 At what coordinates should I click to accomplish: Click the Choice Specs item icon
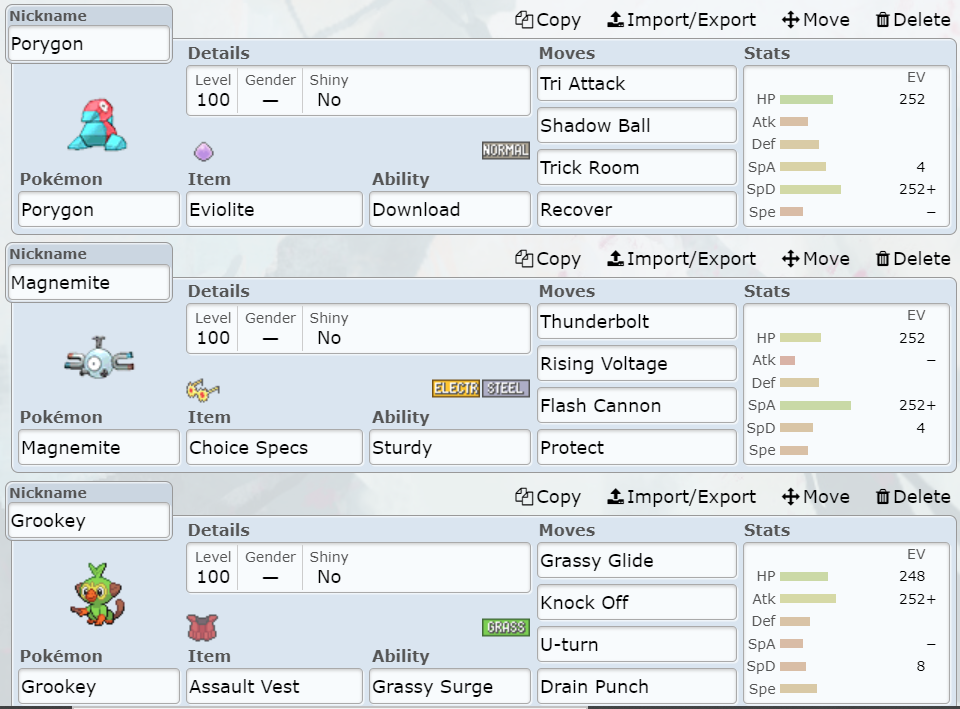(x=203, y=389)
